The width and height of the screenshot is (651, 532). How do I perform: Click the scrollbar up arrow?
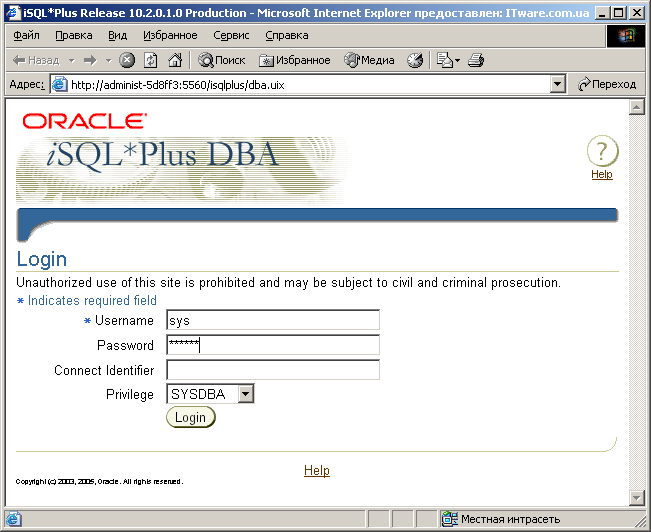pyautogui.click(x=636, y=108)
